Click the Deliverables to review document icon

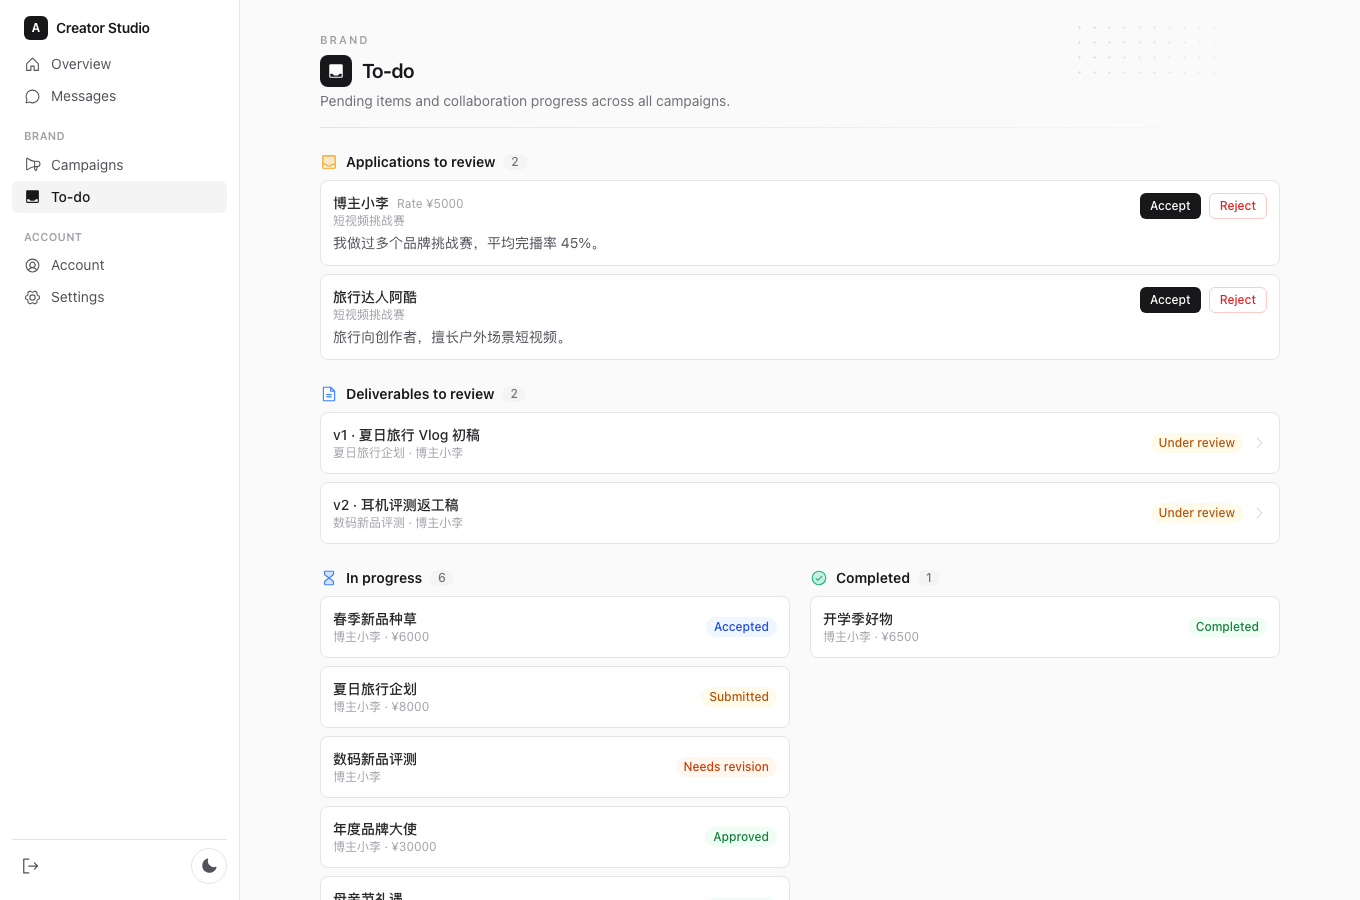pos(329,394)
